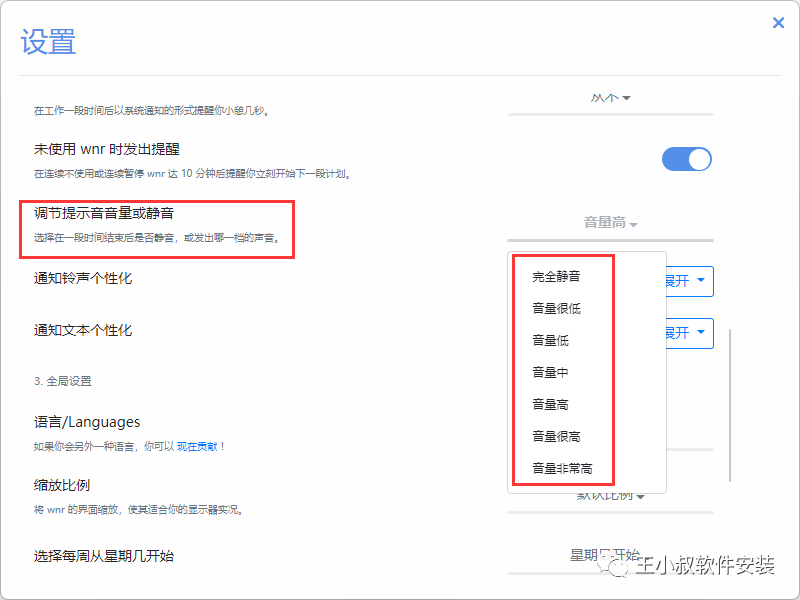Choose 音量高 in the dropdown list
This screenshot has height=600, width=800.
click(551, 404)
